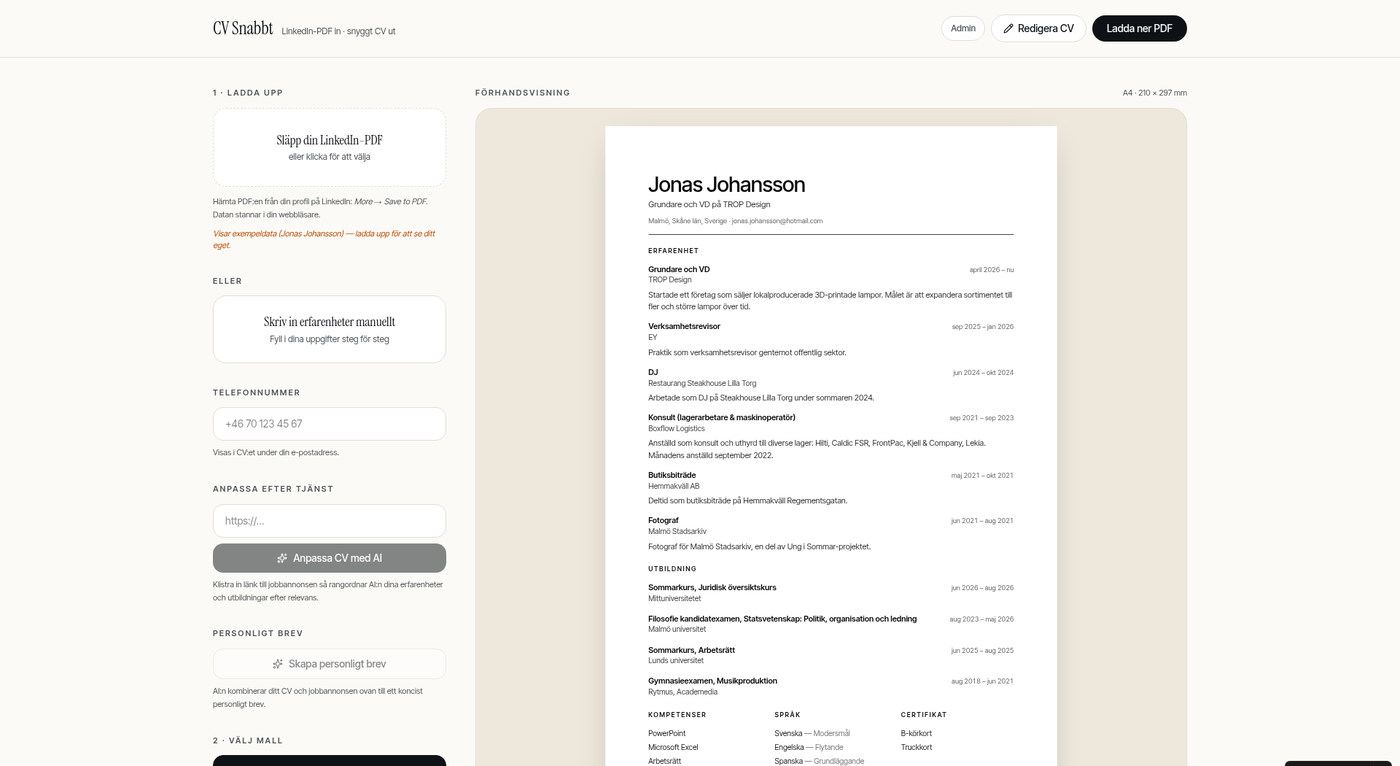1400x766 pixels.
Task: Click the '2 · VÄLJ MALL' section label
Action: click(x=248, y=741)
